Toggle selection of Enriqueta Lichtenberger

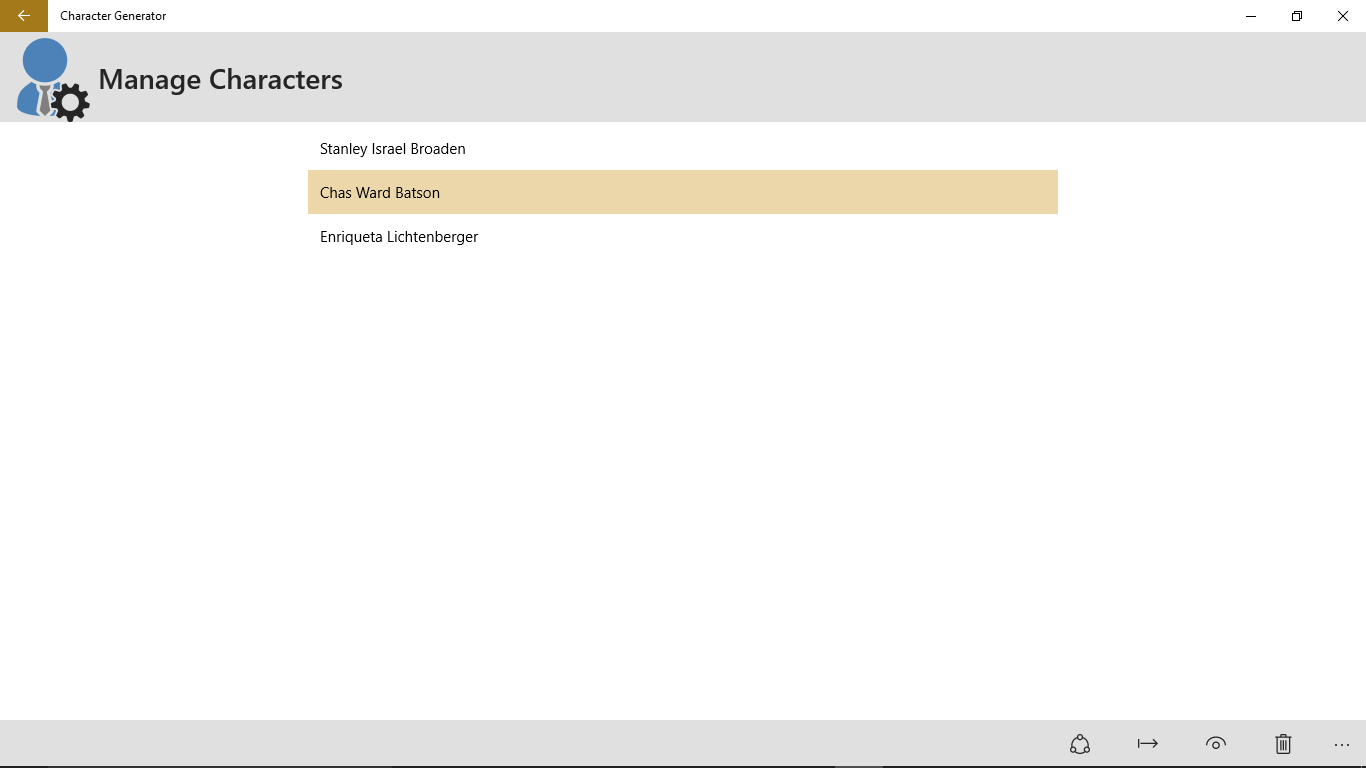(399, 237)
